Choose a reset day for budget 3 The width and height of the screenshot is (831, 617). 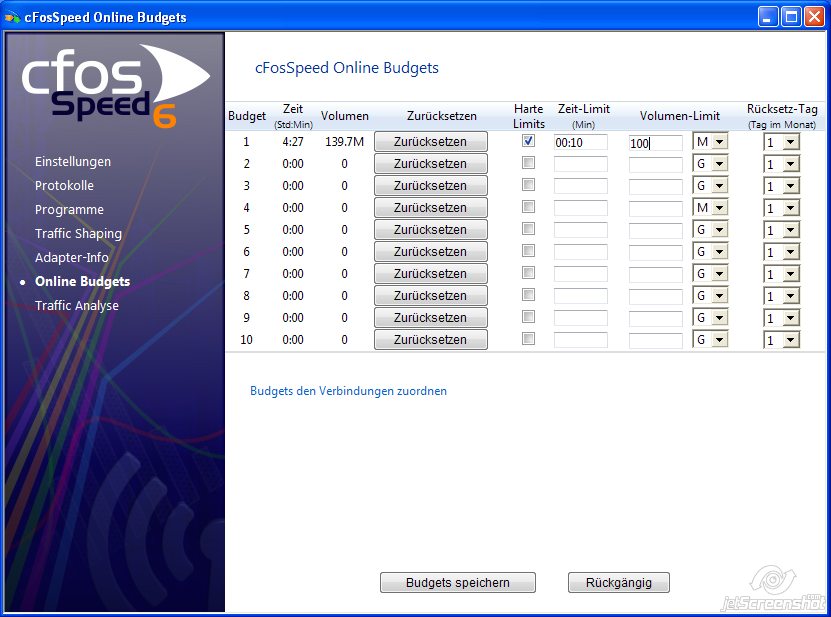click(x=782, y=187)
